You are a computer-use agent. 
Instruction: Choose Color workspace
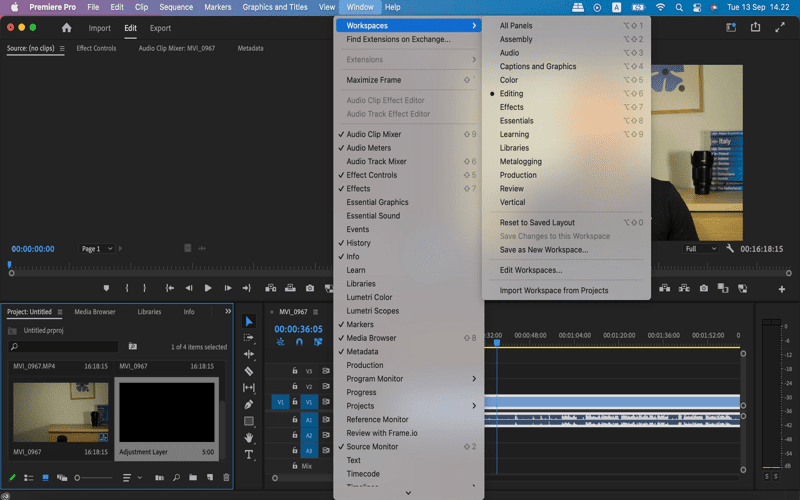point(566,80)
